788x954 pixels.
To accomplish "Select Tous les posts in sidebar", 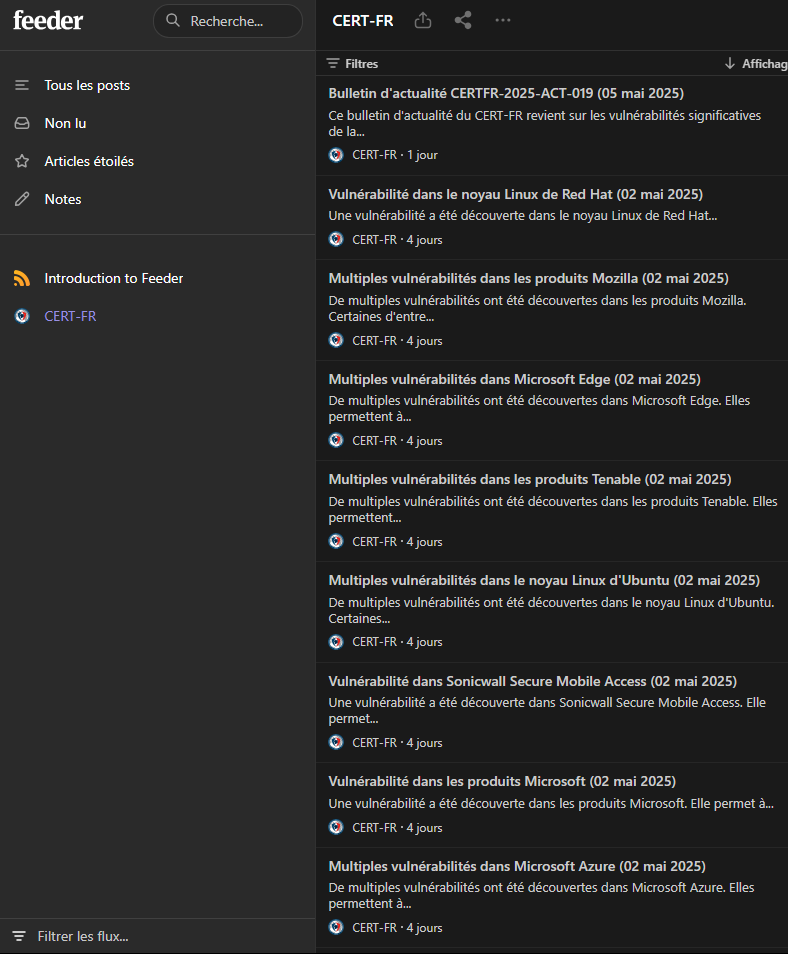I will tap(87, 85).
